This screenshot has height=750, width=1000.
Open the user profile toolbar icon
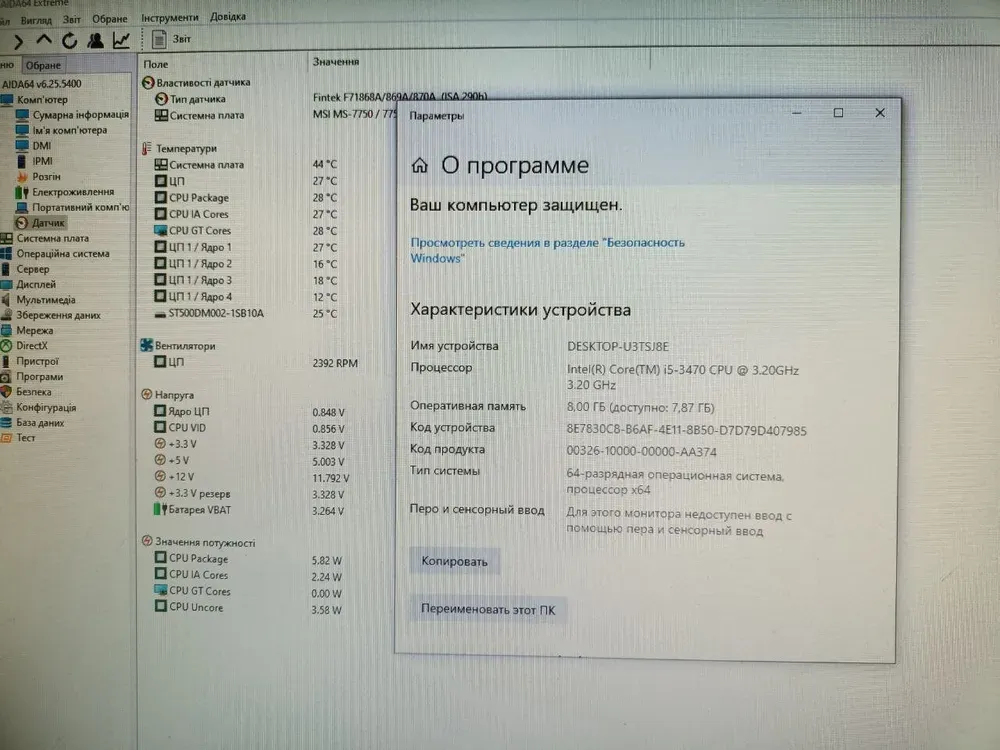95,41
